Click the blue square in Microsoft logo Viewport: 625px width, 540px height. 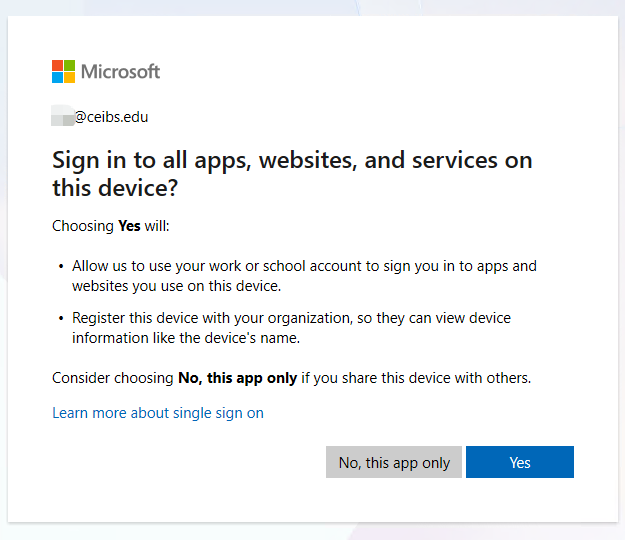point(57,77)
